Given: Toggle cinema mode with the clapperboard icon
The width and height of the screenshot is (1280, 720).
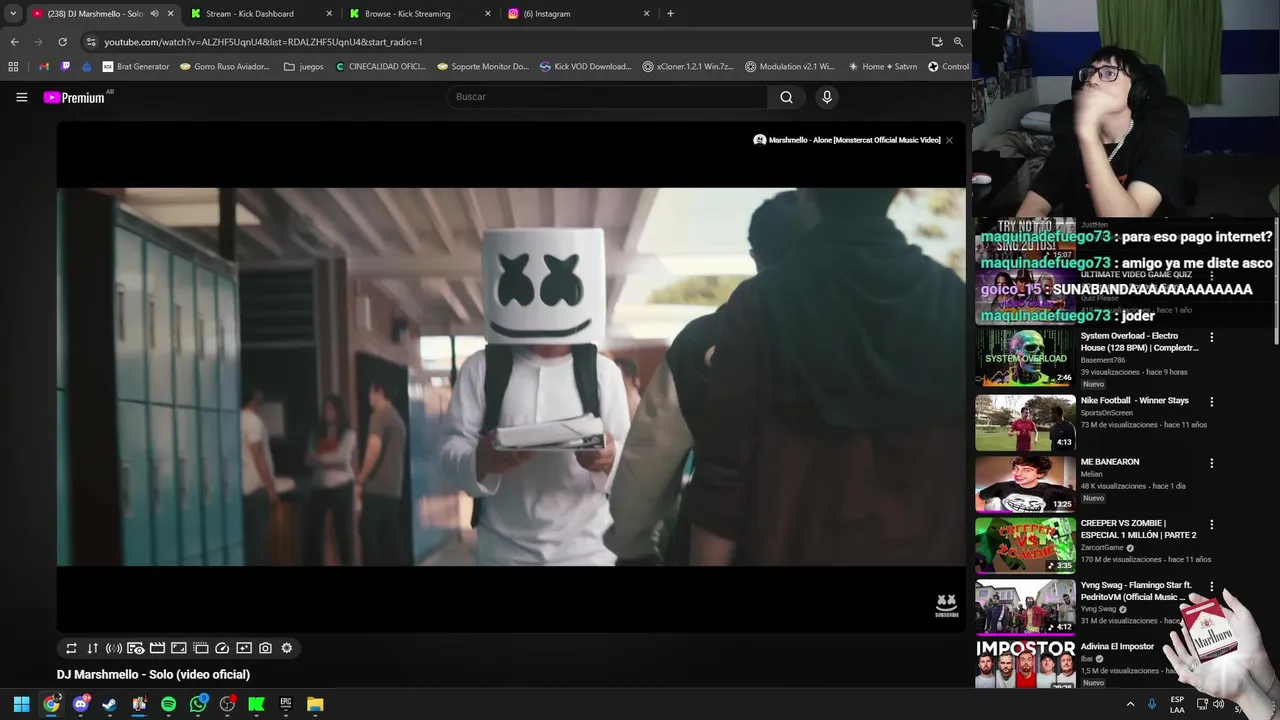Looking at the screenshot, I should click(x=157, y=648).
